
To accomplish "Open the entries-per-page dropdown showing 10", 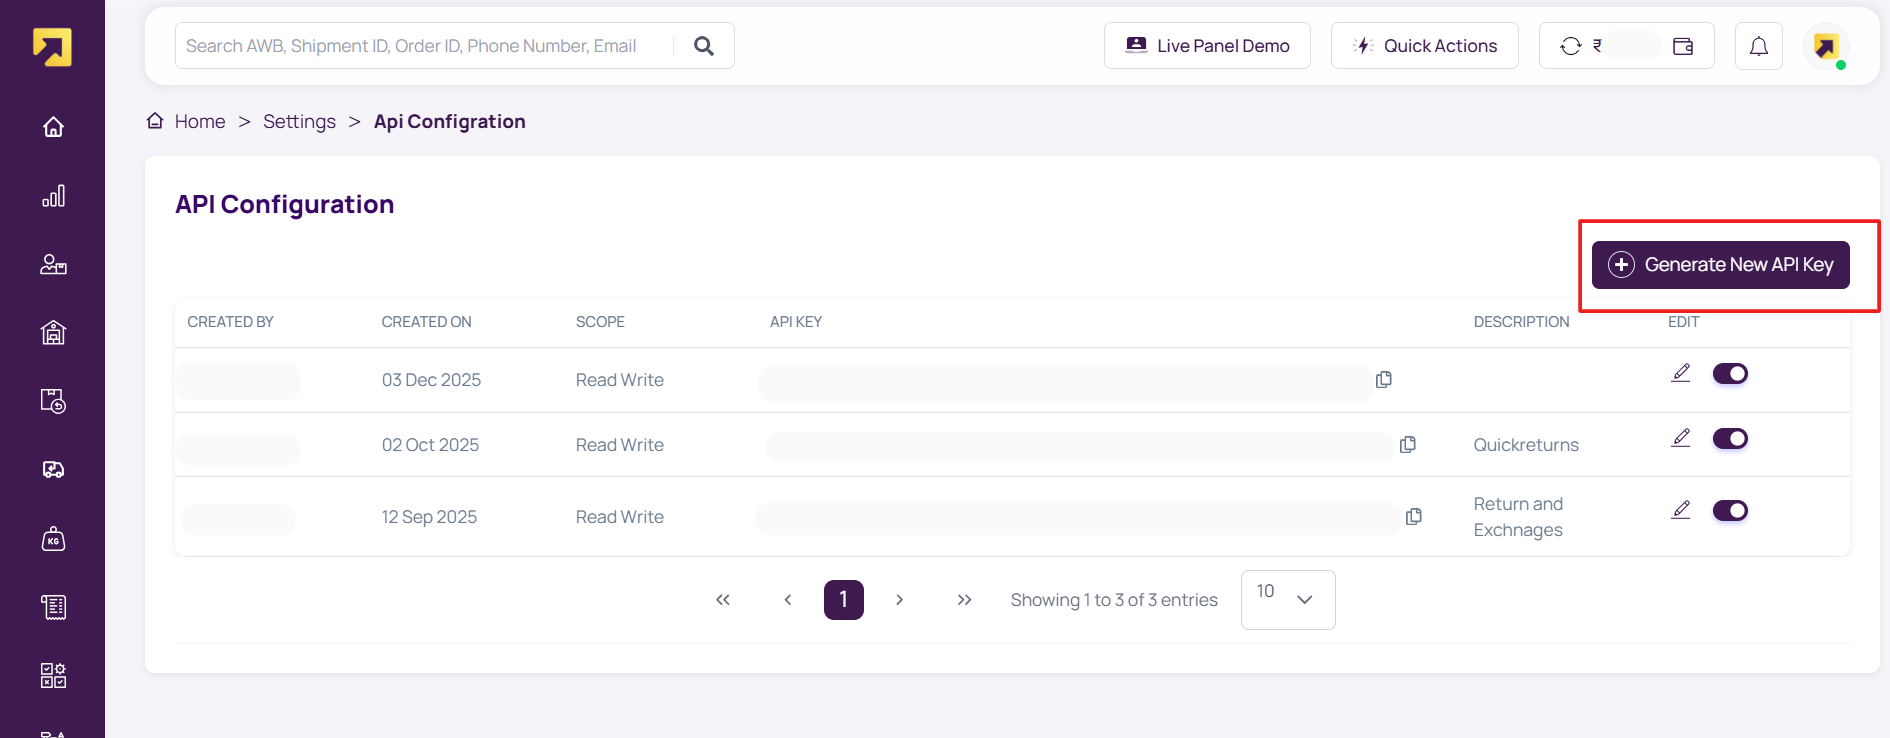I will [1287, 599].
